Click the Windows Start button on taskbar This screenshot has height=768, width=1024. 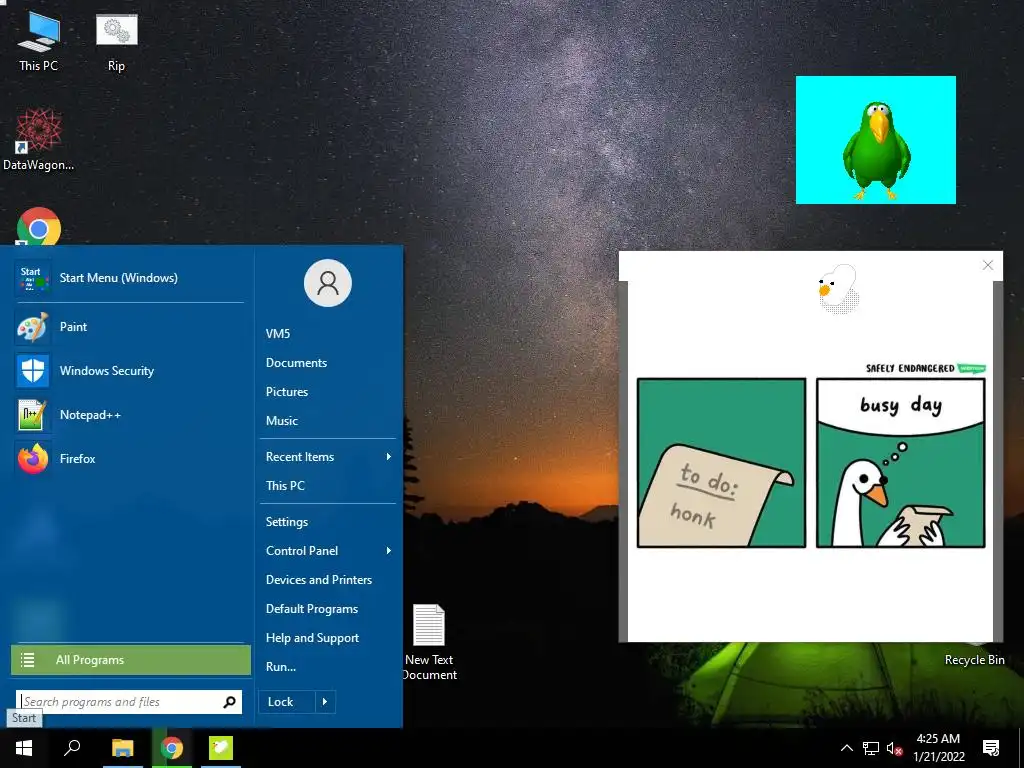click(x=24, y=748)
